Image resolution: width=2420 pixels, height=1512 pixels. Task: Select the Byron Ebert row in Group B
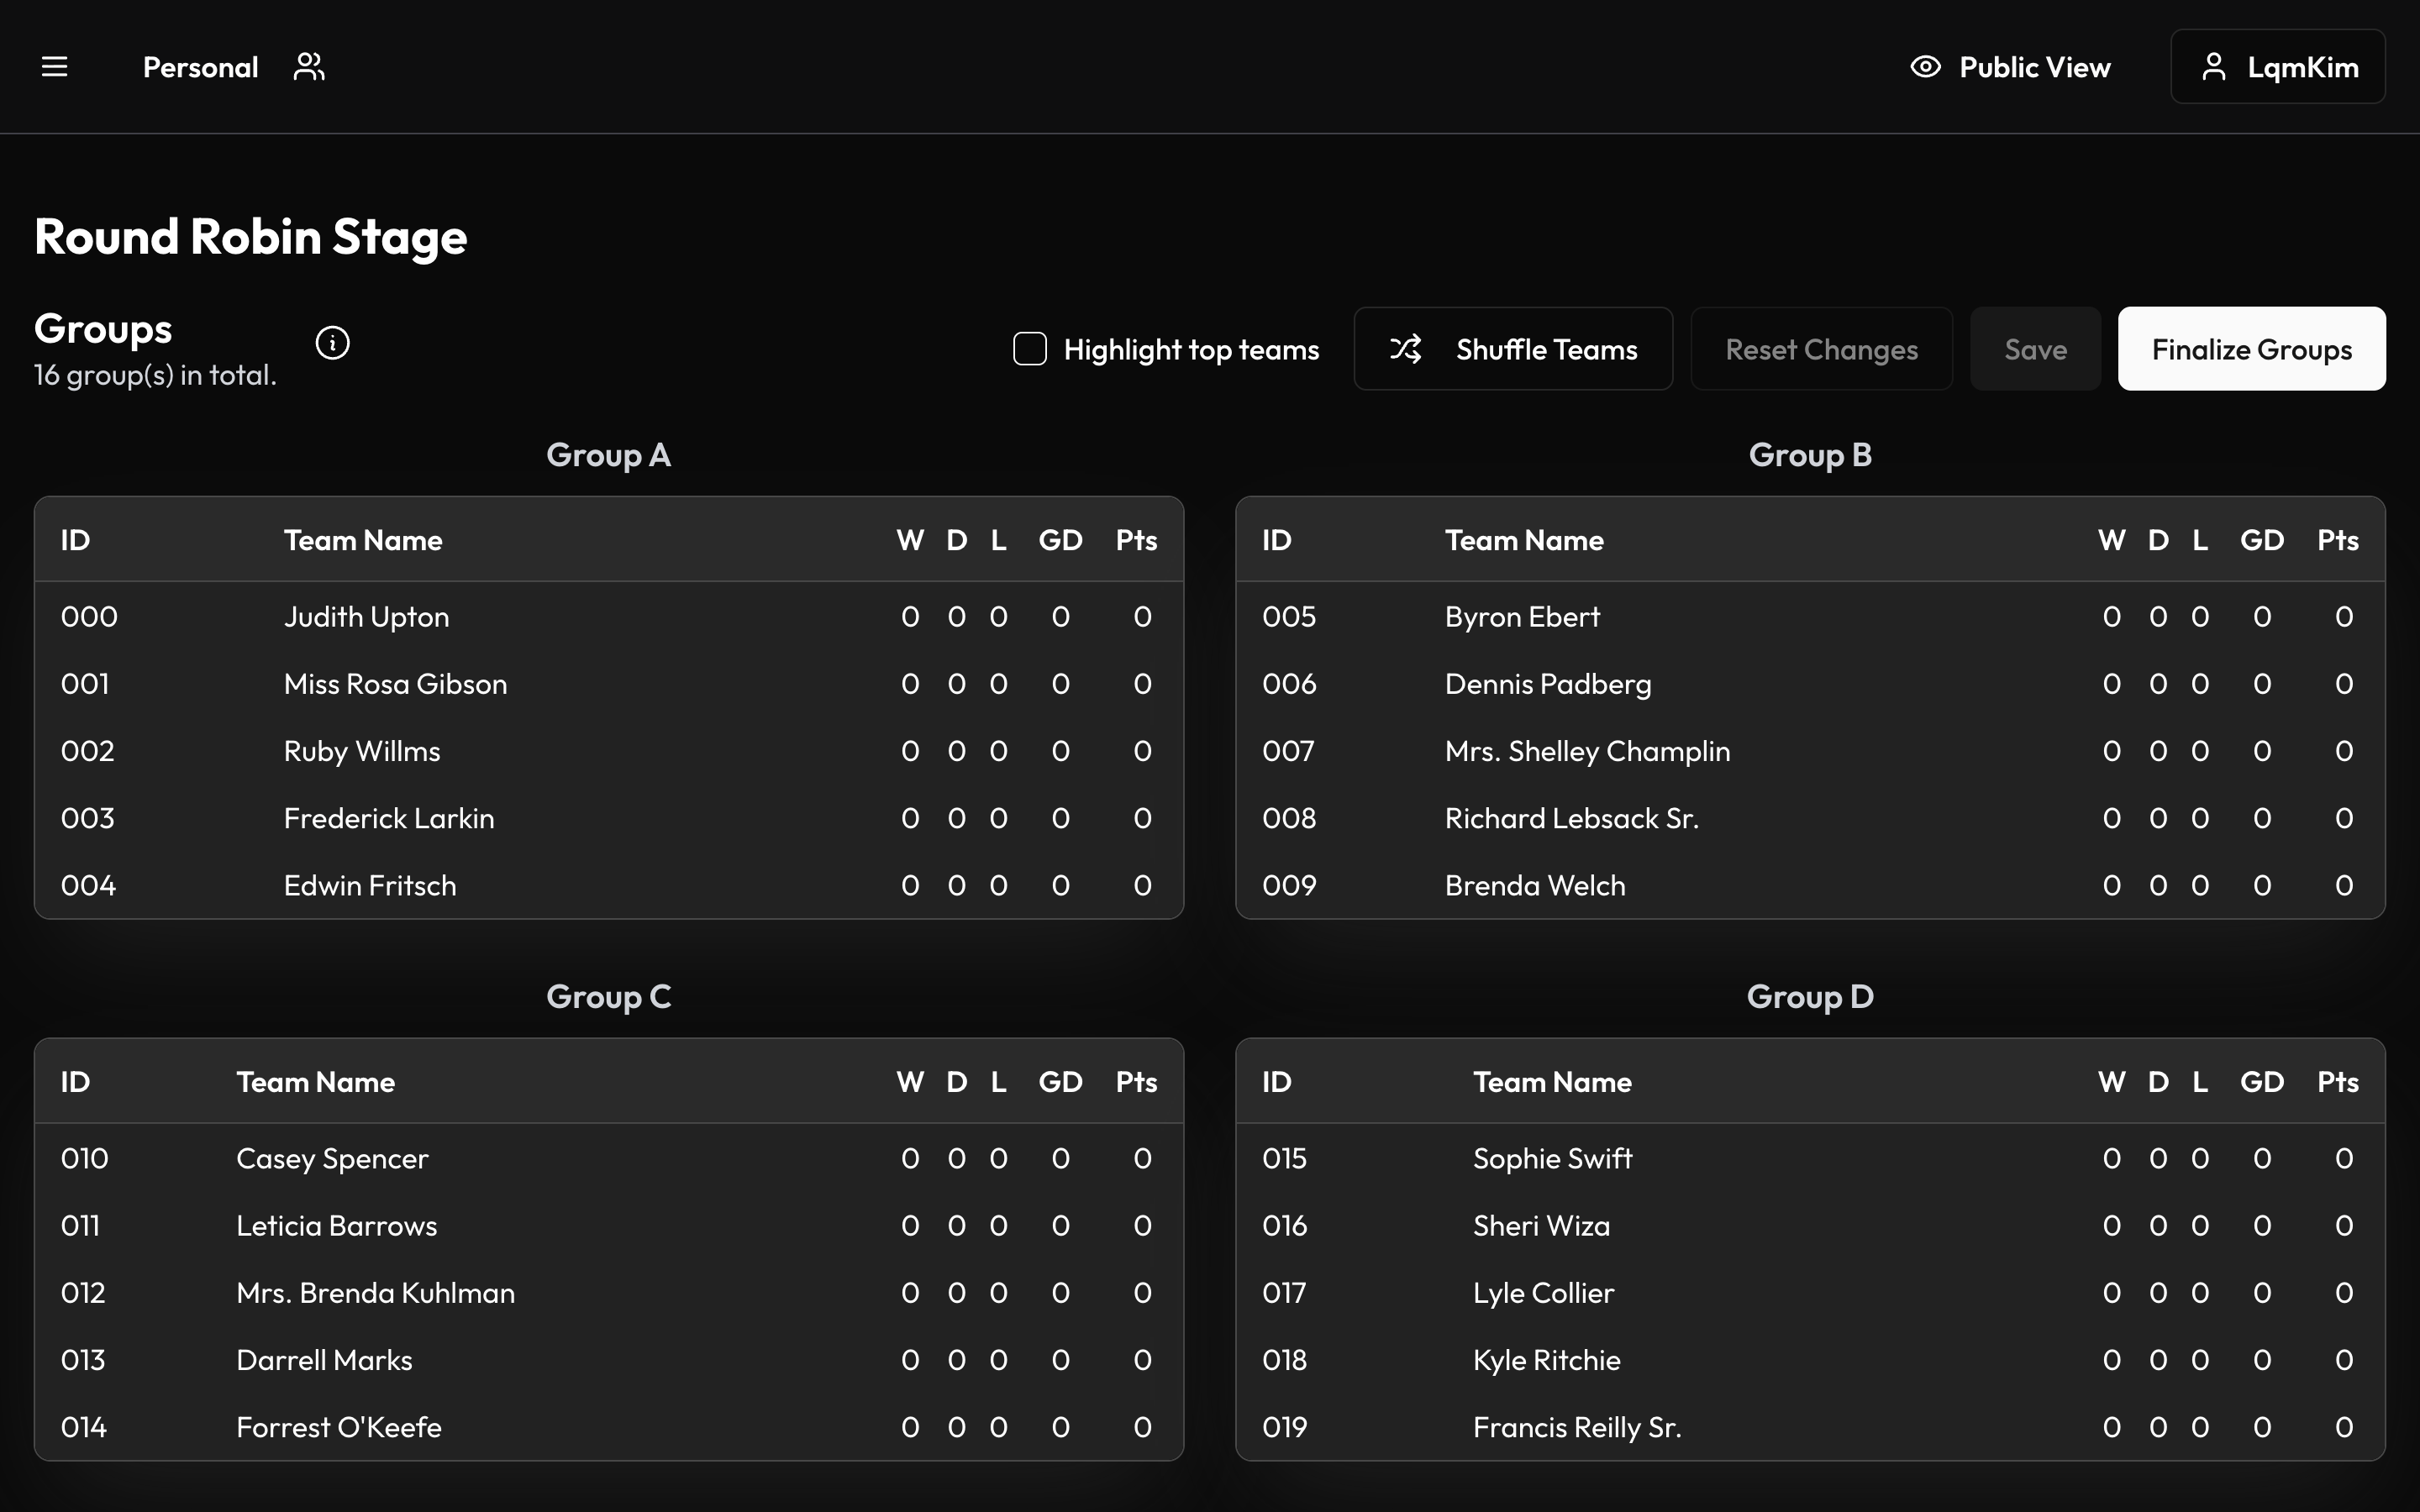[1809, 617]
